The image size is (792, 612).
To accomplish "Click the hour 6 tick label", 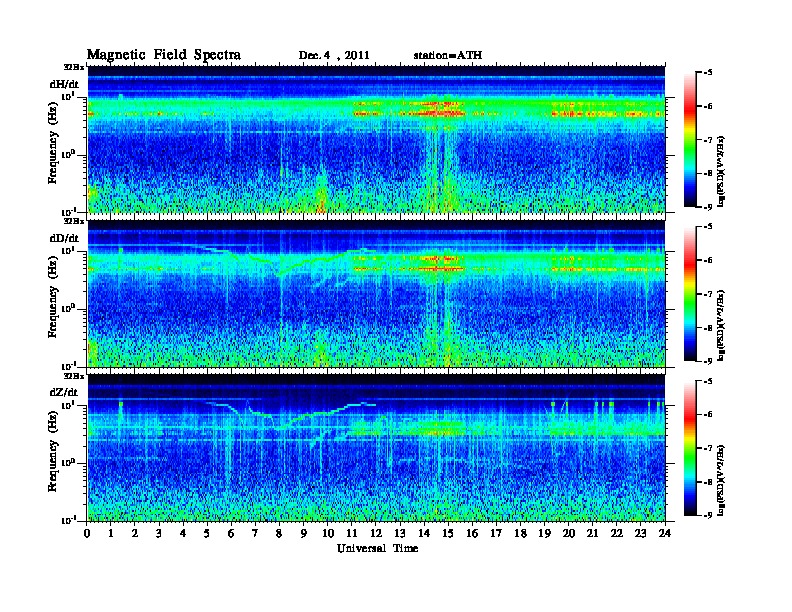I will (x=231, y=533).
